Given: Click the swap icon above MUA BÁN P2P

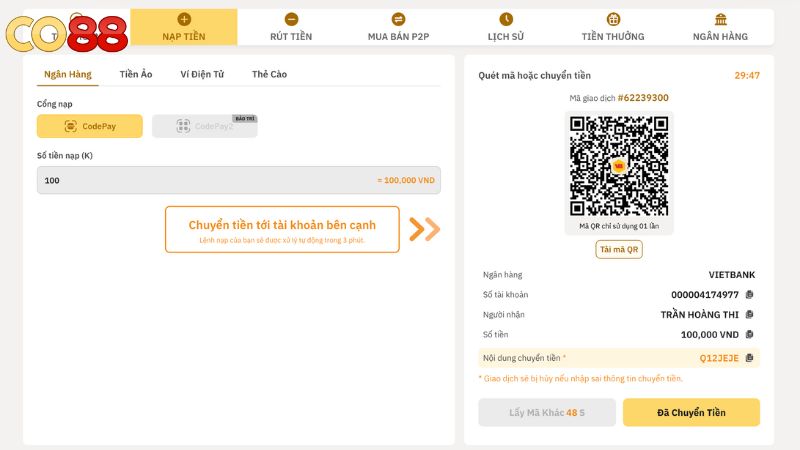Looking at the screenshot, I should tap(398, 19).
